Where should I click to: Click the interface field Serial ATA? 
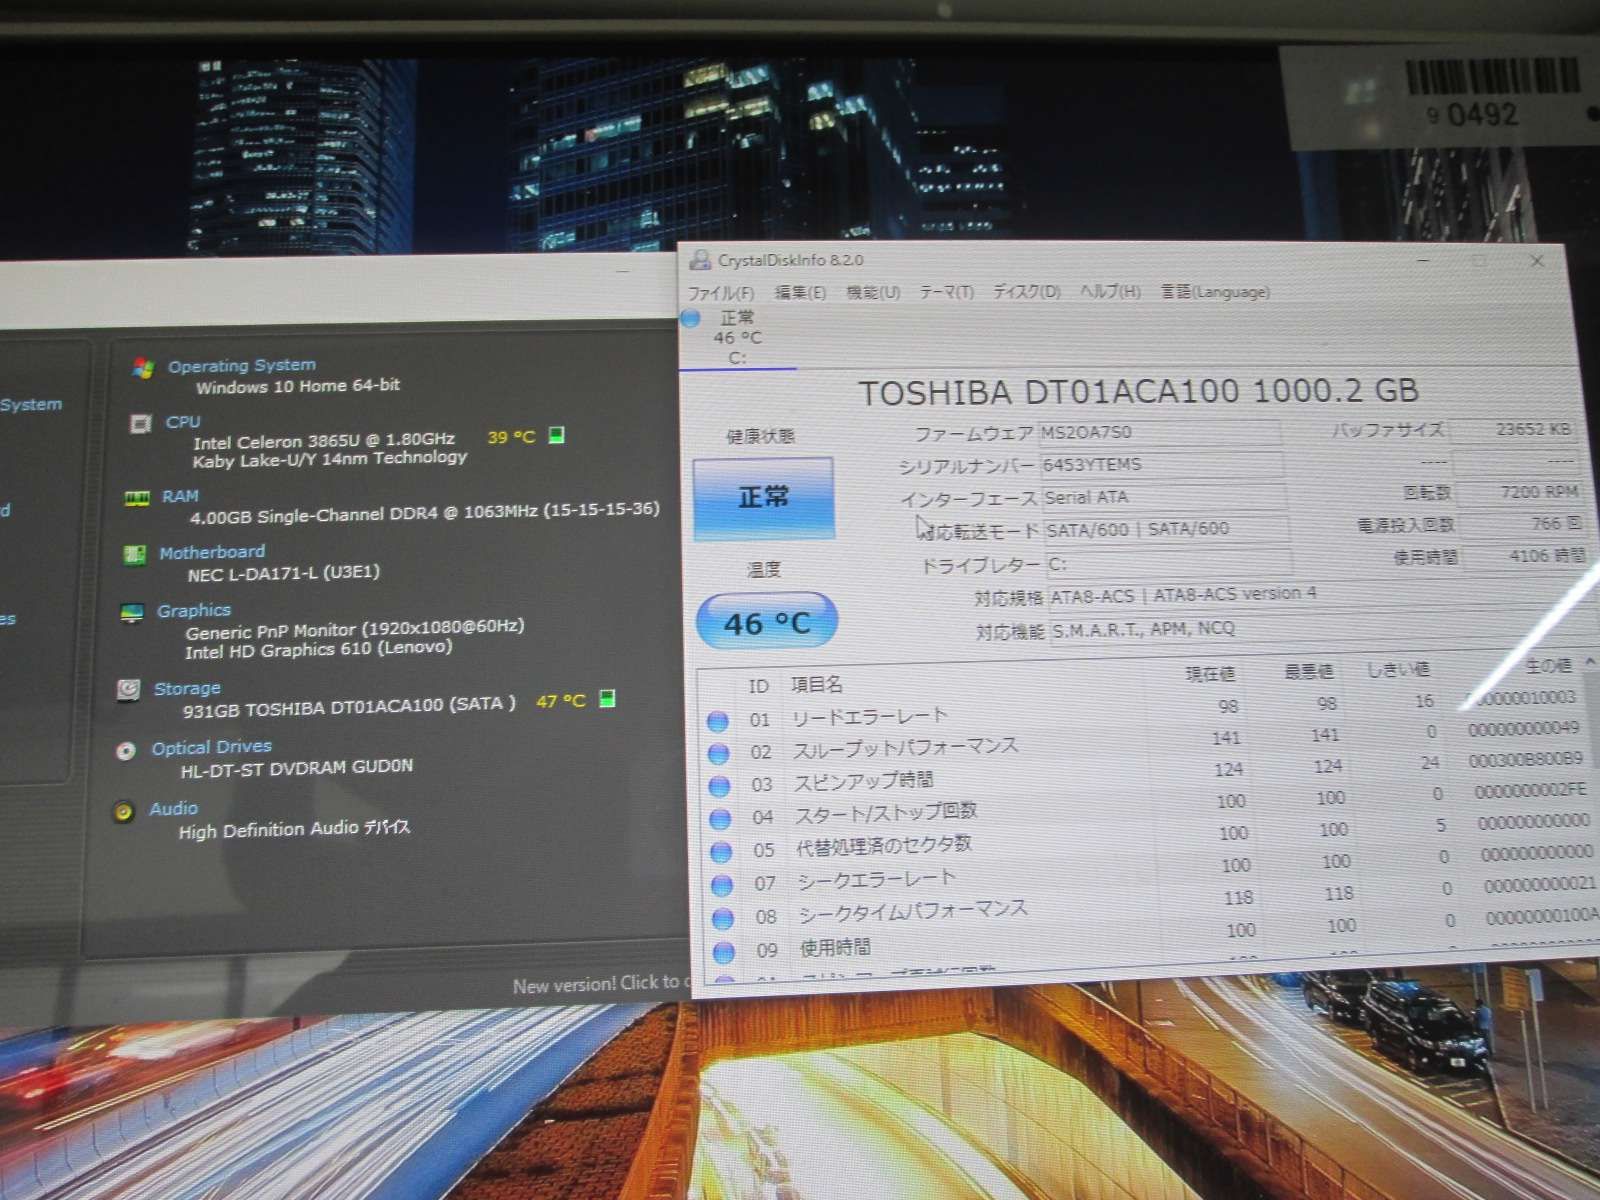pos(1163,497)
